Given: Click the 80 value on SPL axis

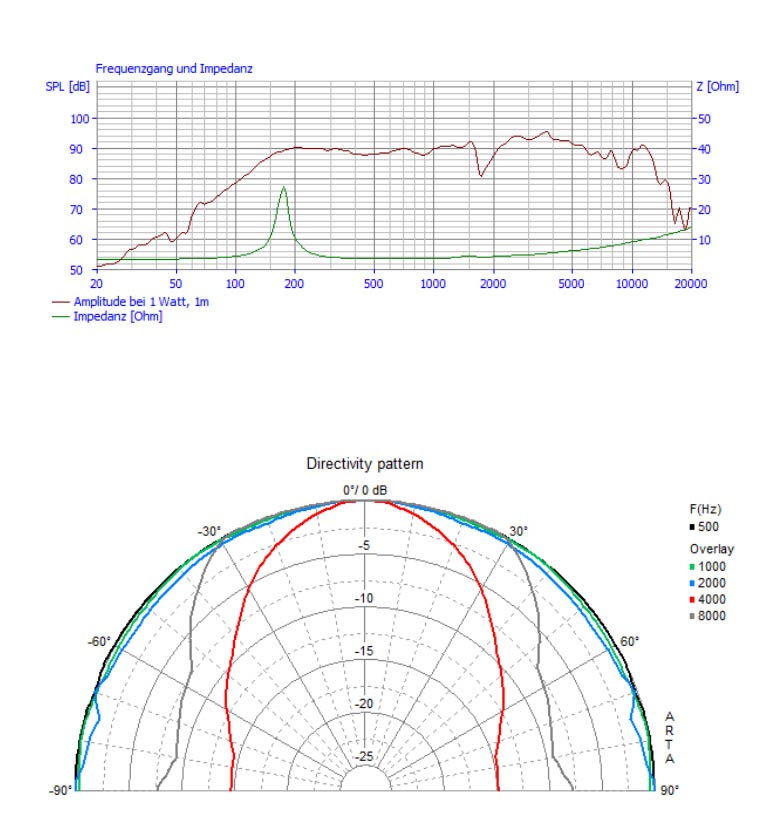Looking at the screenshot, I should tap(76, 179).
